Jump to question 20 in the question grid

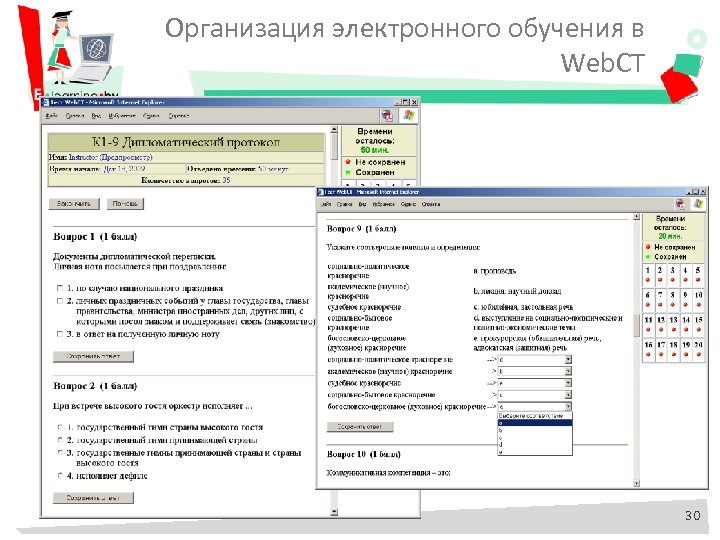click(698, 349)
